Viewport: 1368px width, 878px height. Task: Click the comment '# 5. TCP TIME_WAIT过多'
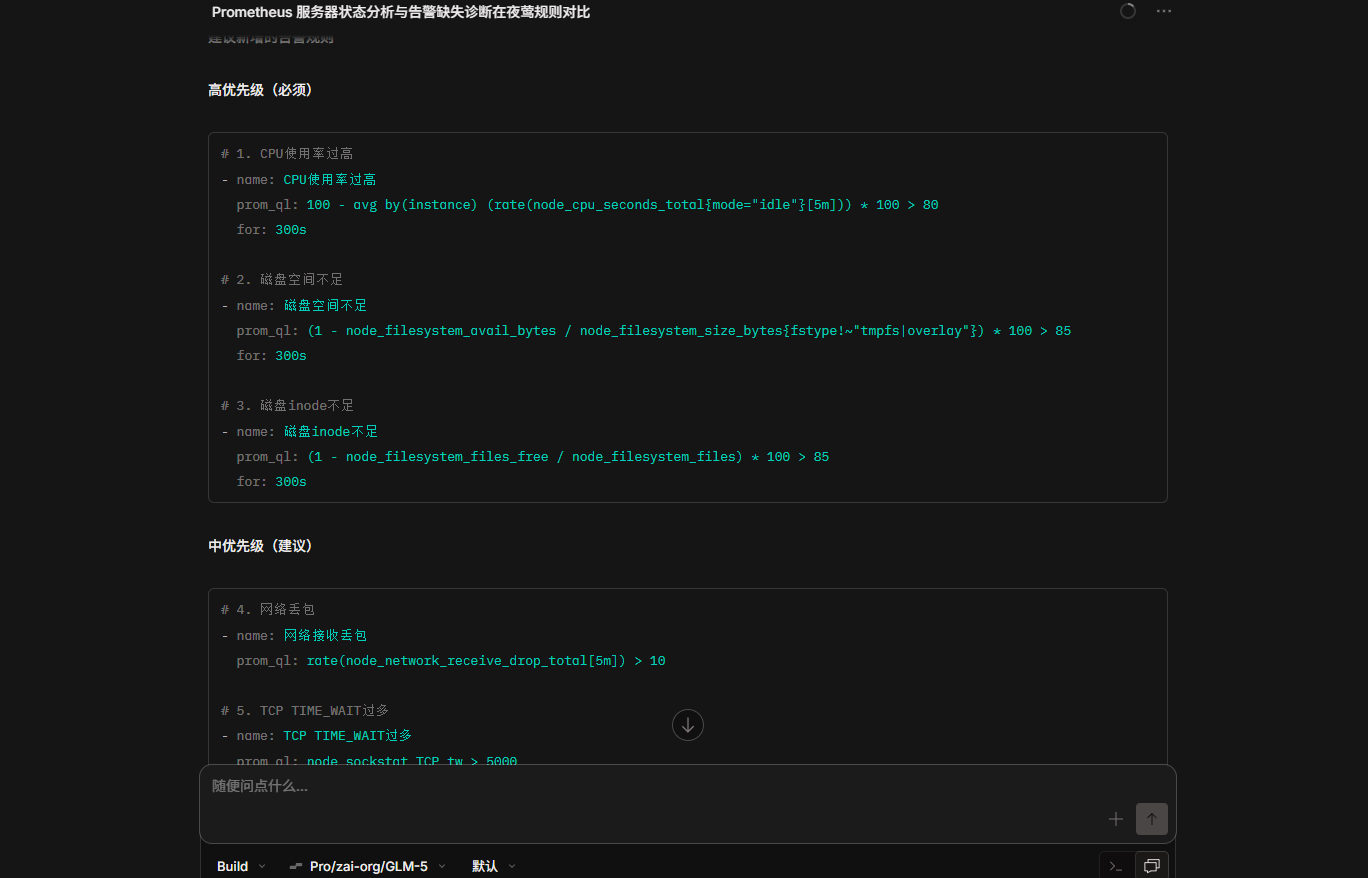coord(305,711)
